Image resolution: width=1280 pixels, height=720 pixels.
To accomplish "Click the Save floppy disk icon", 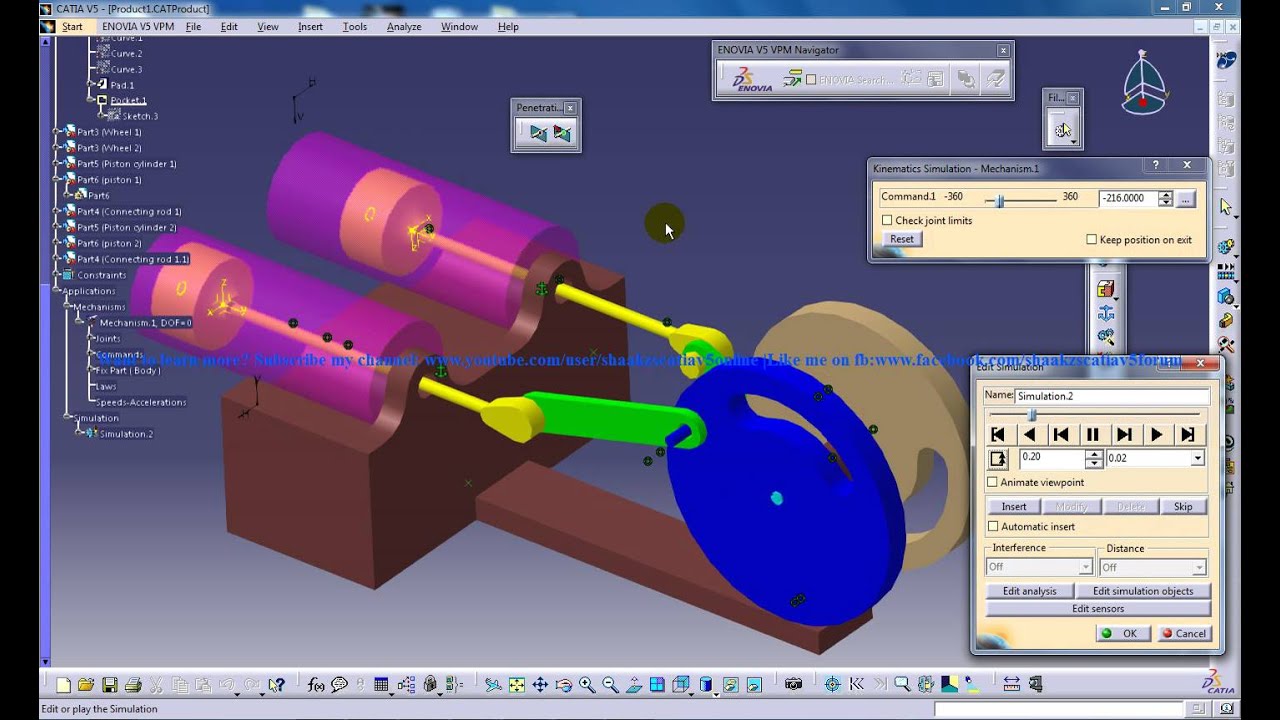I will pyautogui.click(x=110, y=685).
